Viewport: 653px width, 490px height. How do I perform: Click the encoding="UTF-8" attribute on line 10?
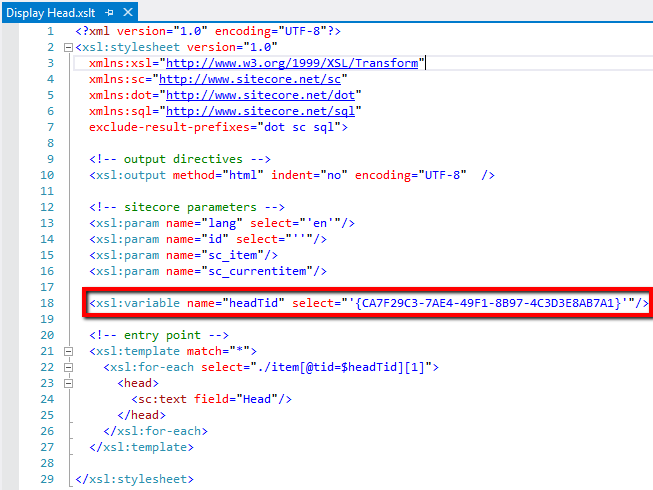(411, 175)
